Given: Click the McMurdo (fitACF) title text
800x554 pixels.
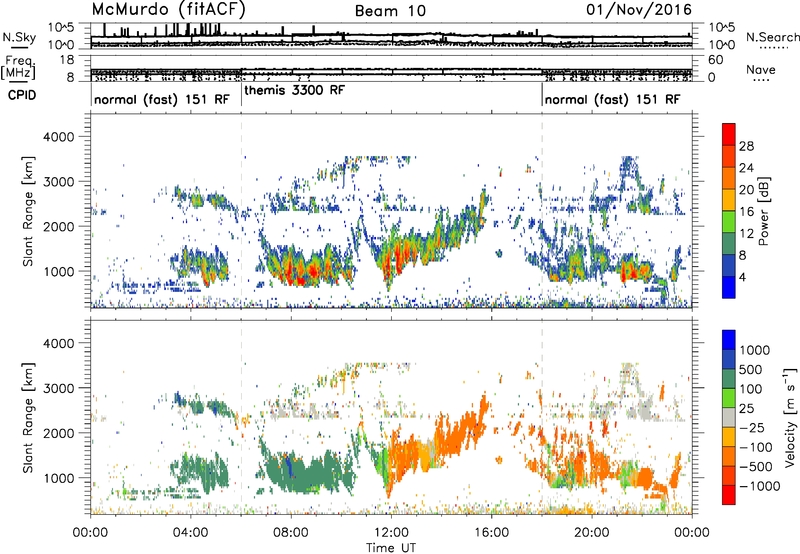Looking at the screenshot, I should [x=168, y=9].
